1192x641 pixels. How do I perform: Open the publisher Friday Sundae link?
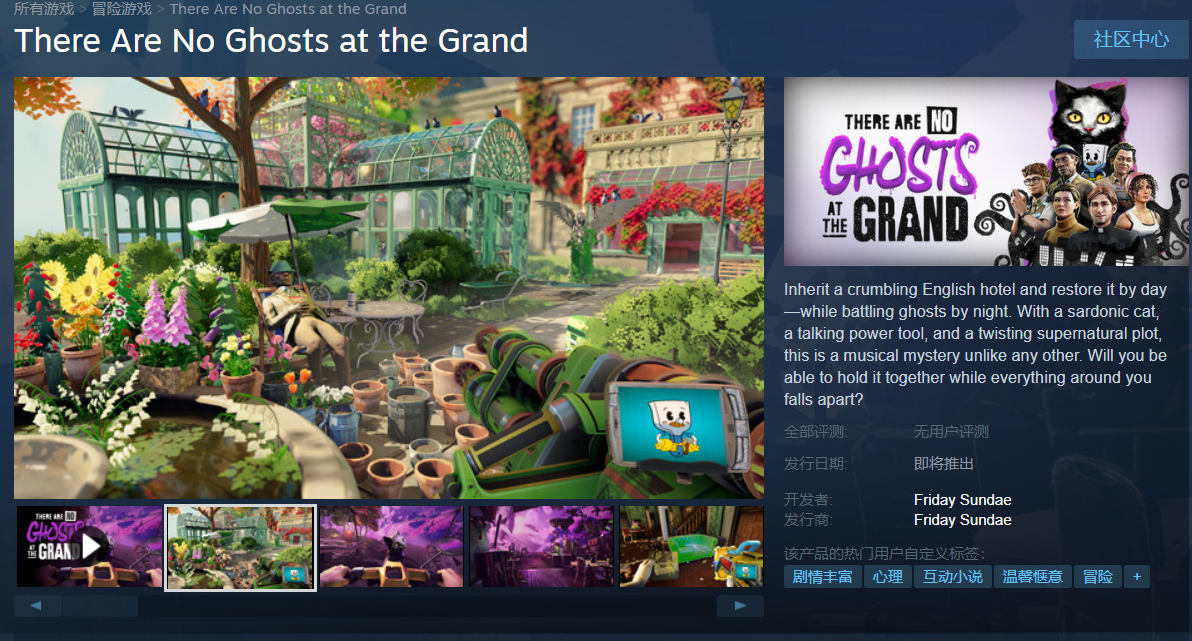[962, 520]
